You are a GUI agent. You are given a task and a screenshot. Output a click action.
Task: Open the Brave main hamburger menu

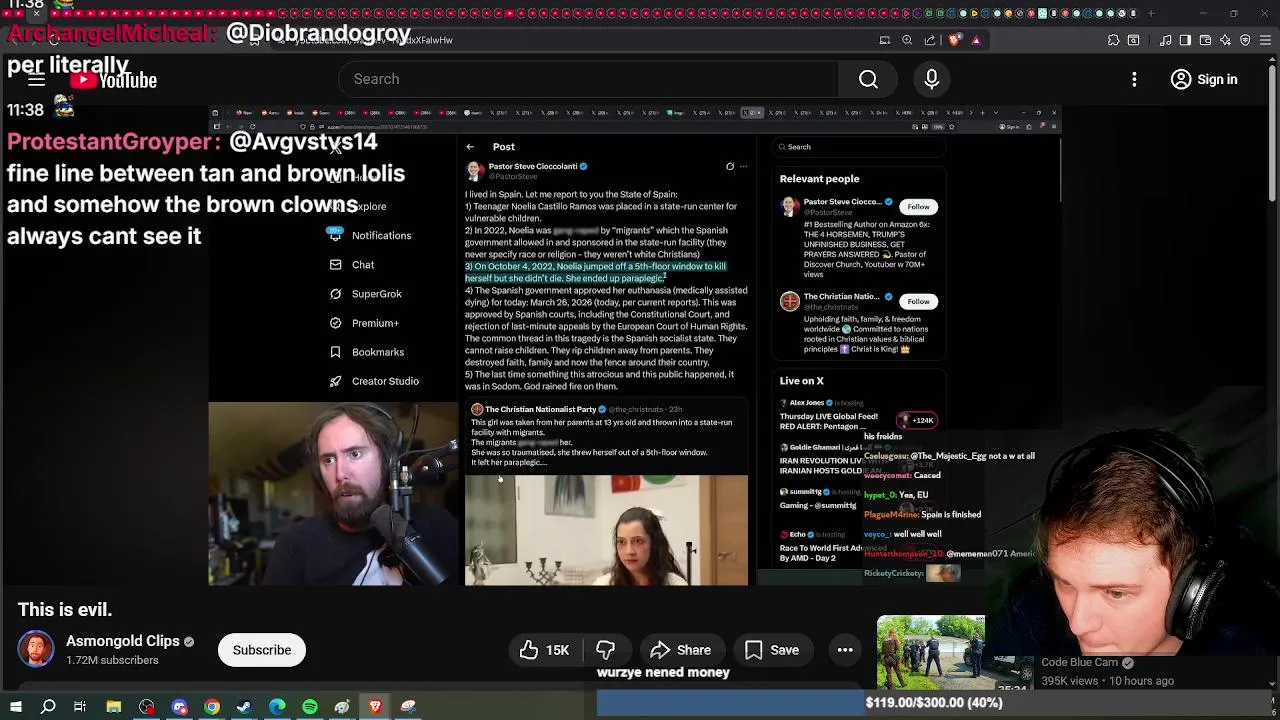[x=1265, y=40]
